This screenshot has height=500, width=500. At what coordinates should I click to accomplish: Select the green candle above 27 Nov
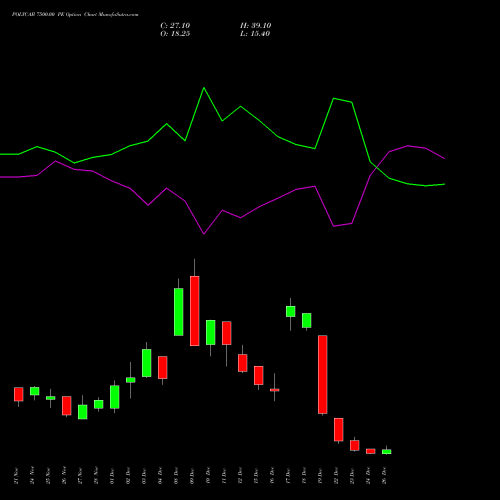(83, 412)
